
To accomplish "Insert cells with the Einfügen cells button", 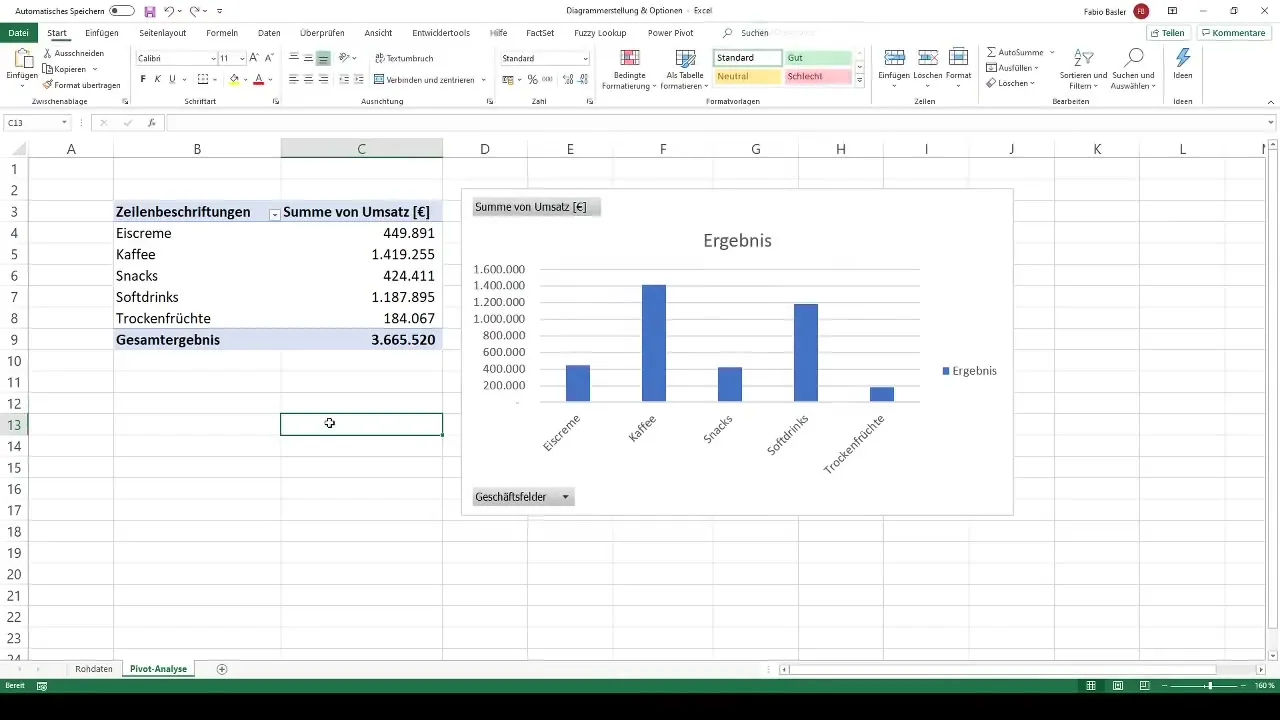I will pyautogui.click(x=894, y=68).
